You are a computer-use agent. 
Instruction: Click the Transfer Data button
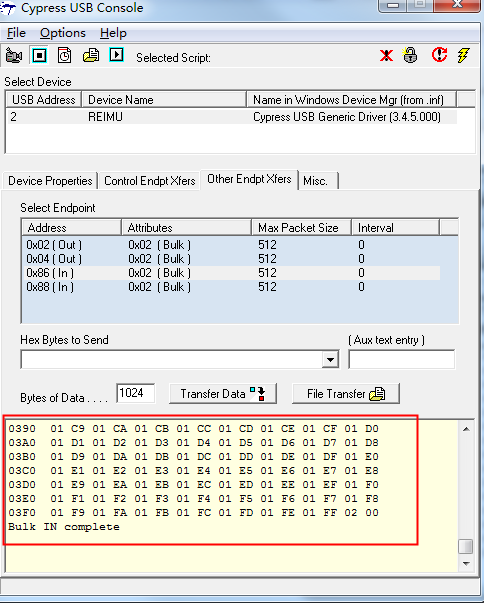[x=223, y=393]
